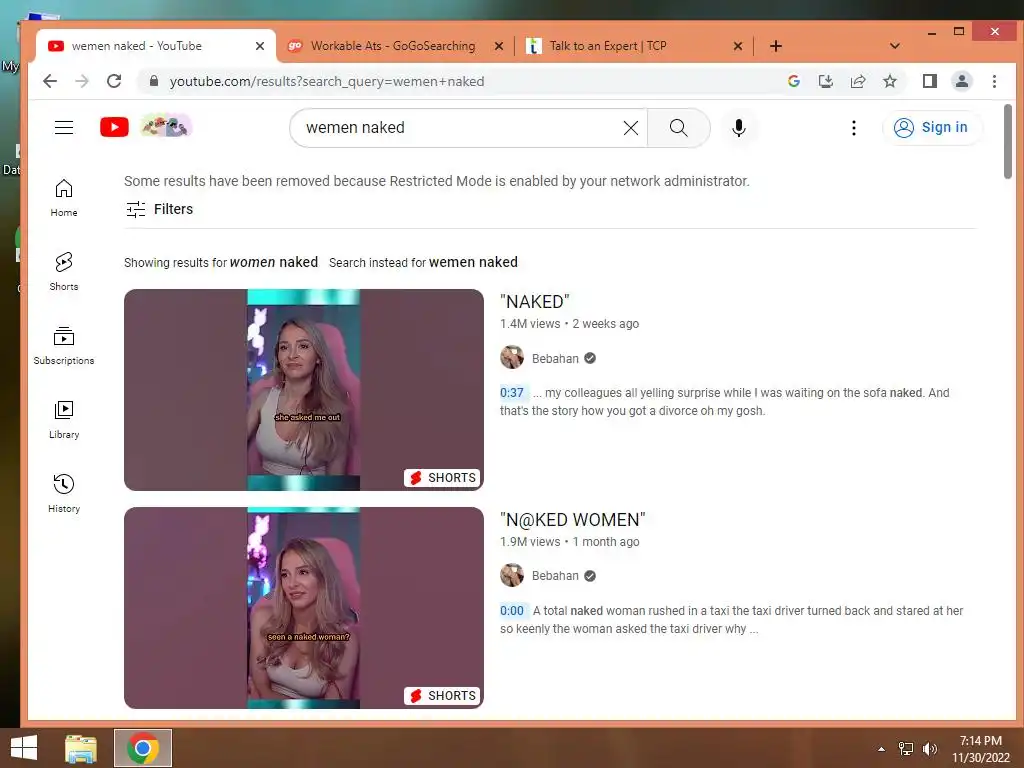Viewport: 1024px width, 768px height.
Task: Open Shorts in the sidebar
Action: [64, 272]
